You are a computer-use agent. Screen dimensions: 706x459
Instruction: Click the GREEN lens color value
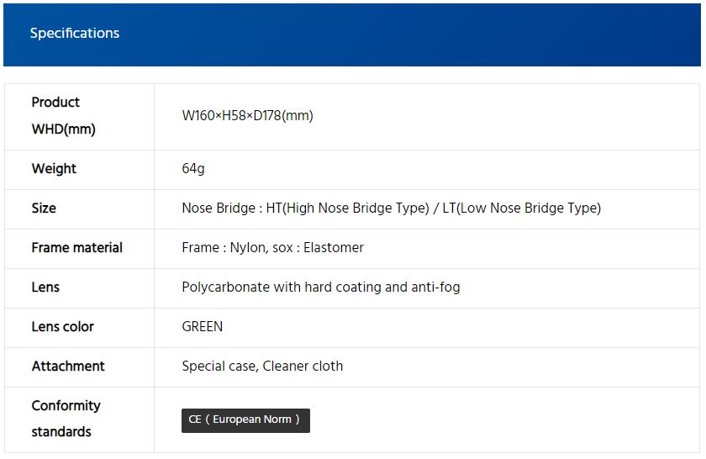tap(202, 326)
